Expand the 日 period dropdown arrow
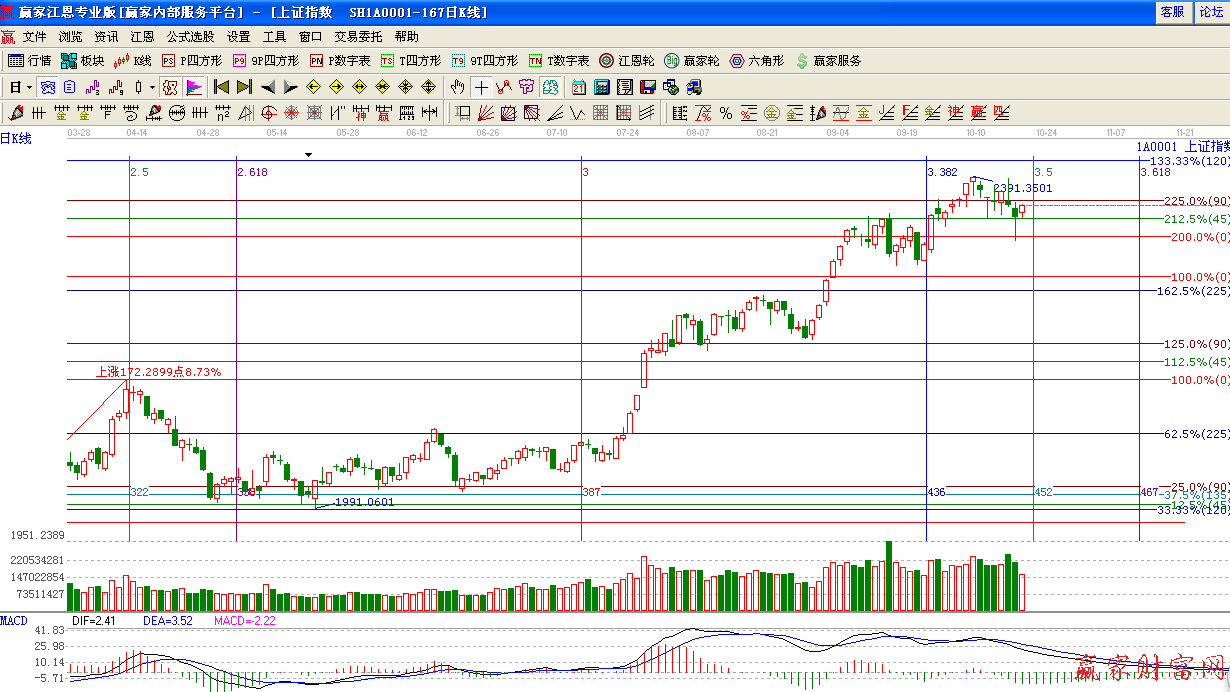This screenshot has height=692, width=1230. [x=30, y=87]
